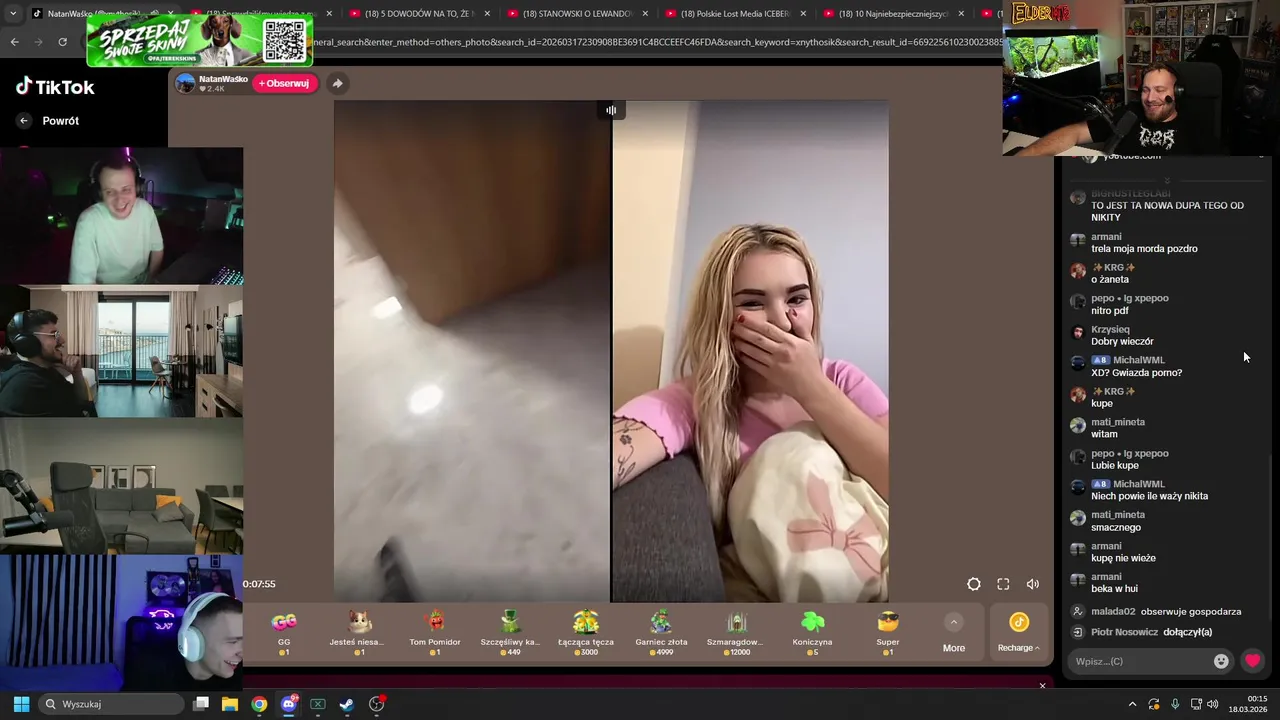Click chat message 'XD? Gwiazda porno?'
Image resolution: width=1280 pixels, height=720 pixels.
pos(1136,372)
